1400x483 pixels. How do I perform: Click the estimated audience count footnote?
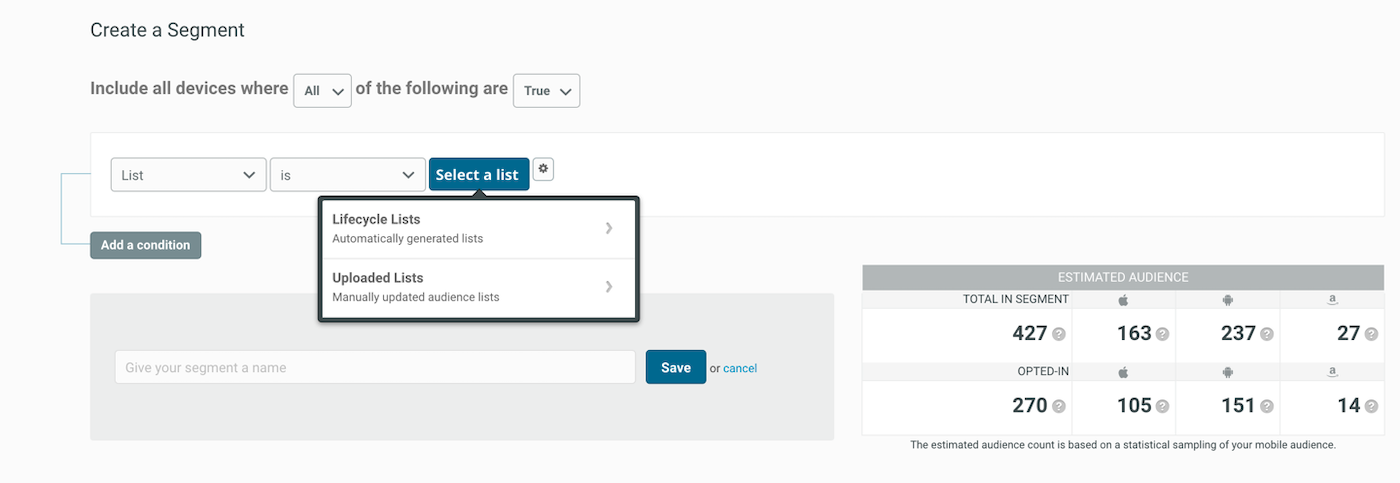click(1123, 445)
